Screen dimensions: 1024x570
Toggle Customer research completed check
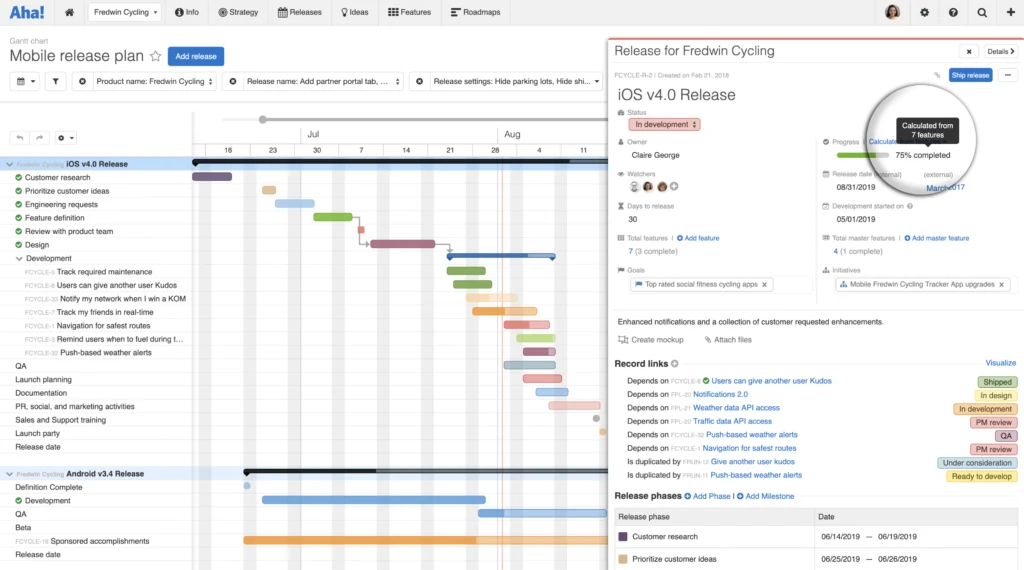[x=19, y=178]
